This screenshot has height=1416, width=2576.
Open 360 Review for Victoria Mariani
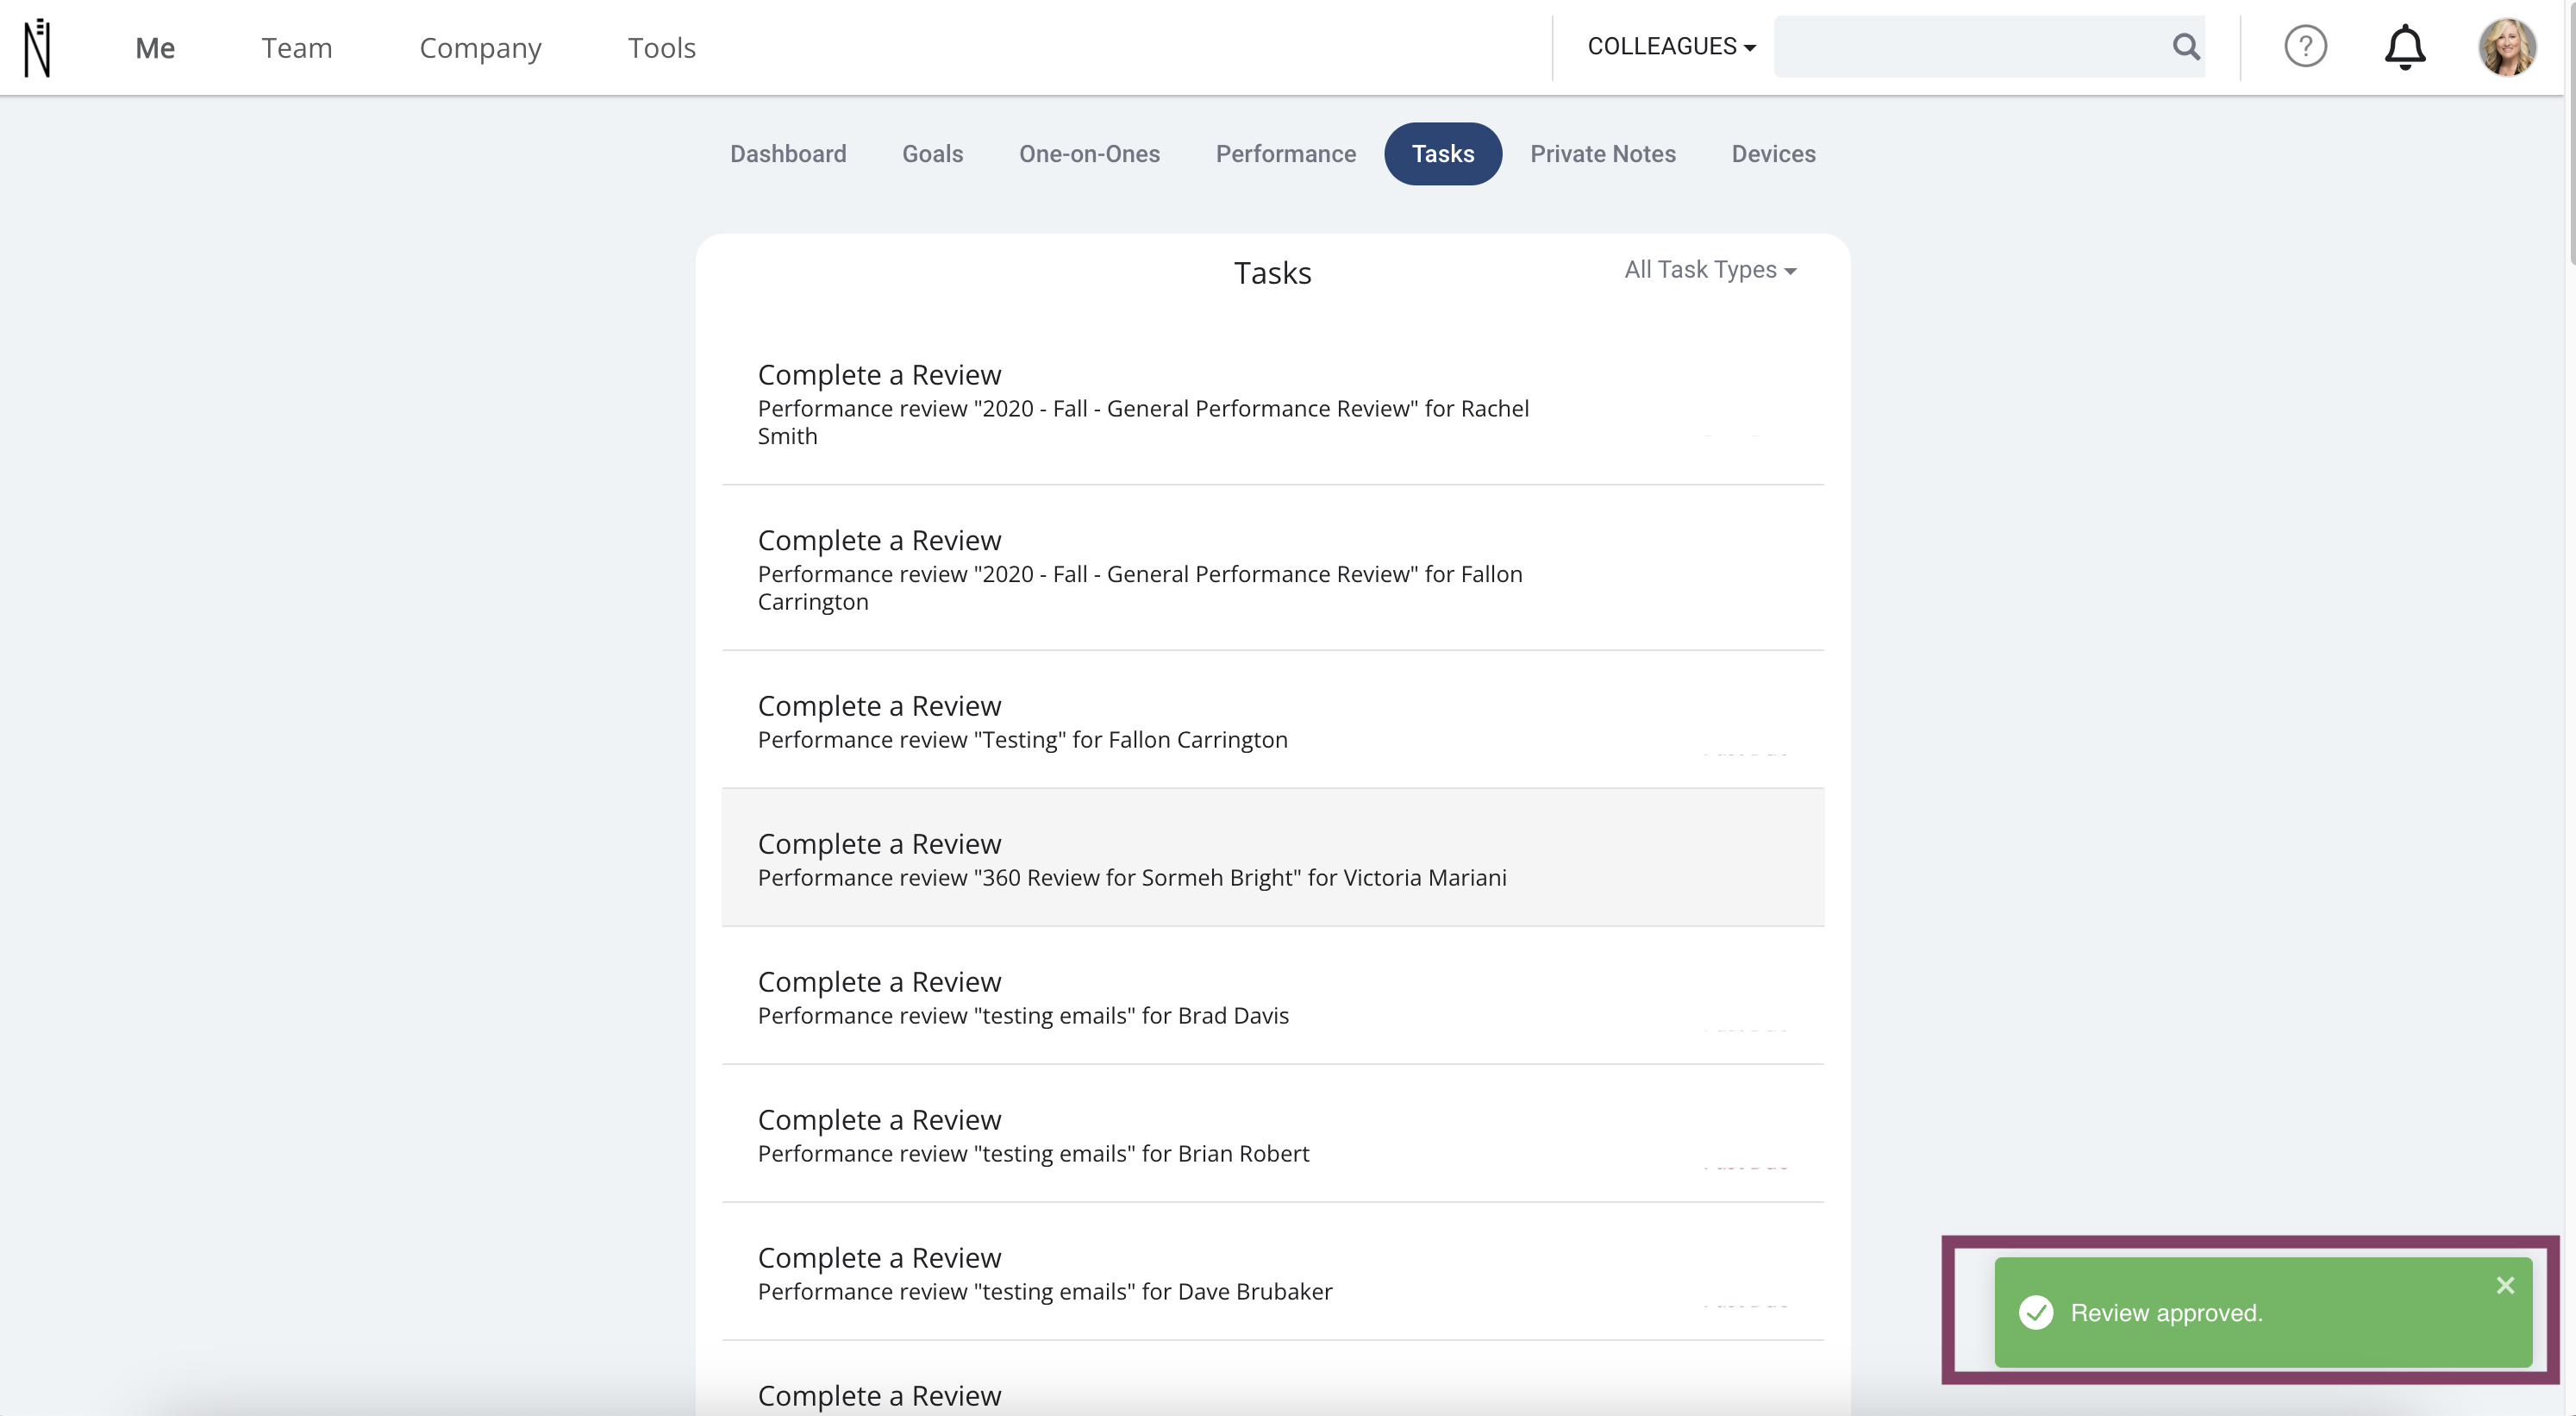1272,859
